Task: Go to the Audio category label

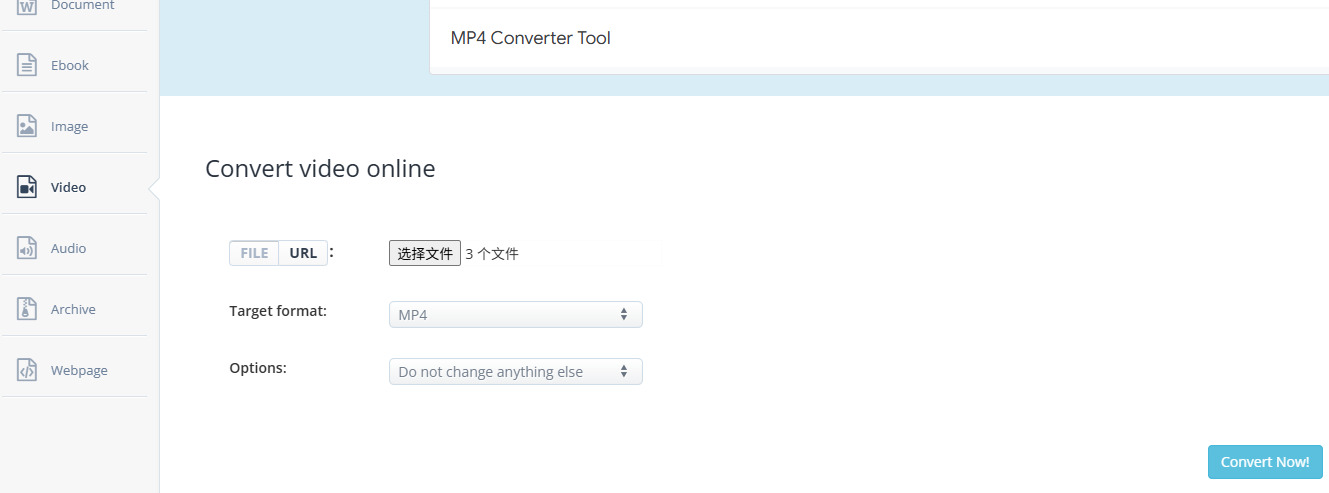Action: click(x=69, y=248)
